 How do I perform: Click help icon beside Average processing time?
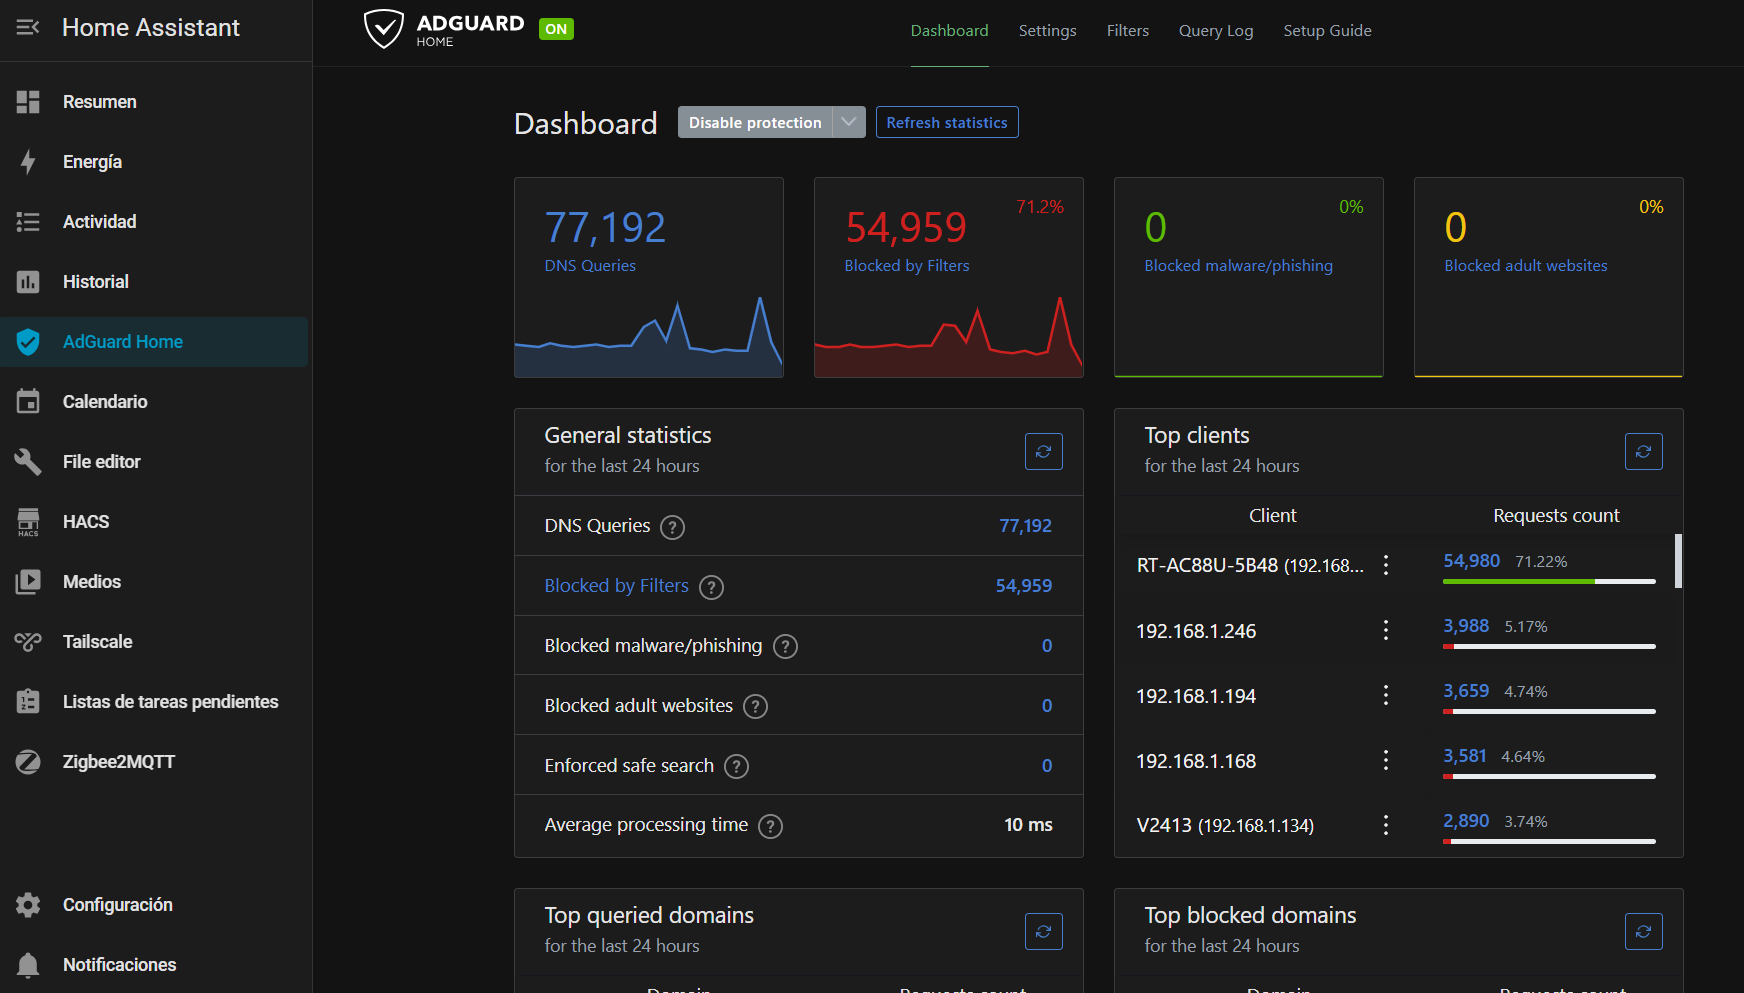pyautogui.click(x=770, y=826)
